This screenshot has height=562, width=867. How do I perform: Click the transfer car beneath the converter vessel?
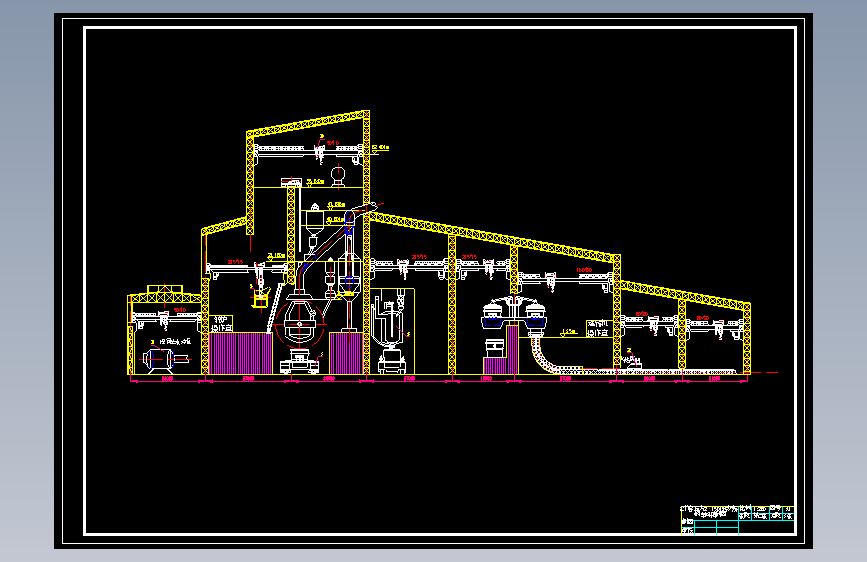(x=300, y=362)
